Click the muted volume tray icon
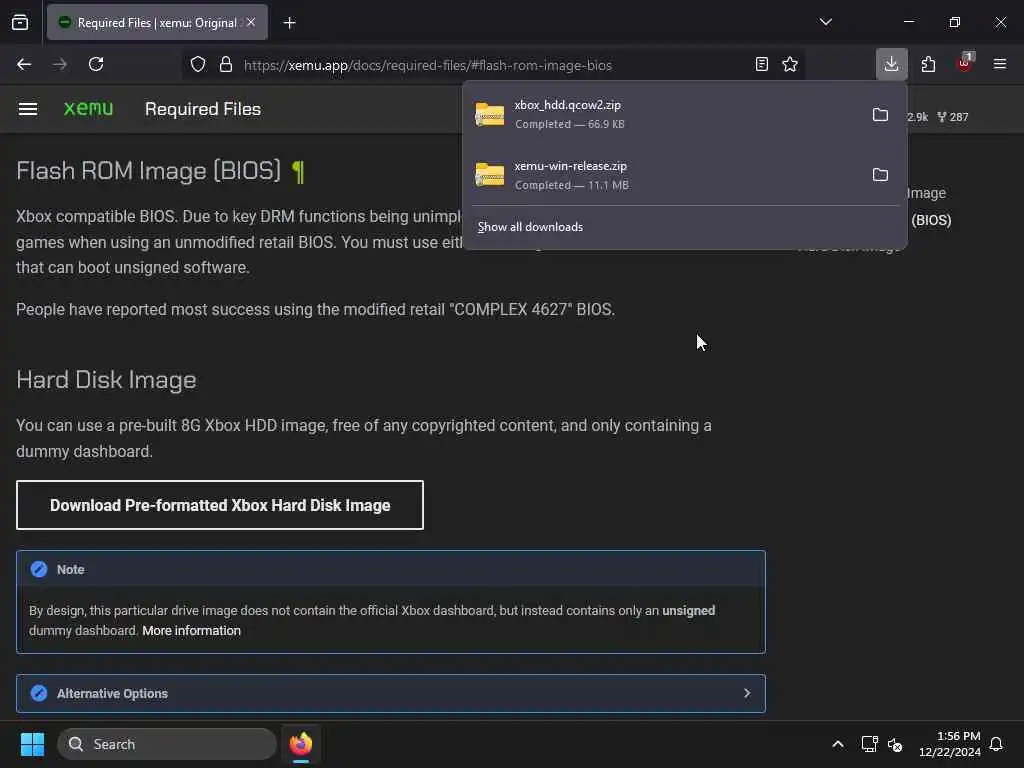This screenshot has height=768, width=1024. [x=895, y=744]
